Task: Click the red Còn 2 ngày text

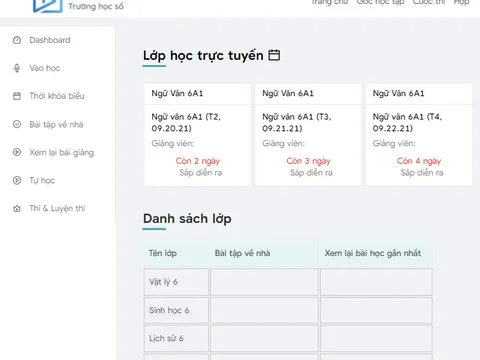Action: click(x=198, y=161)
